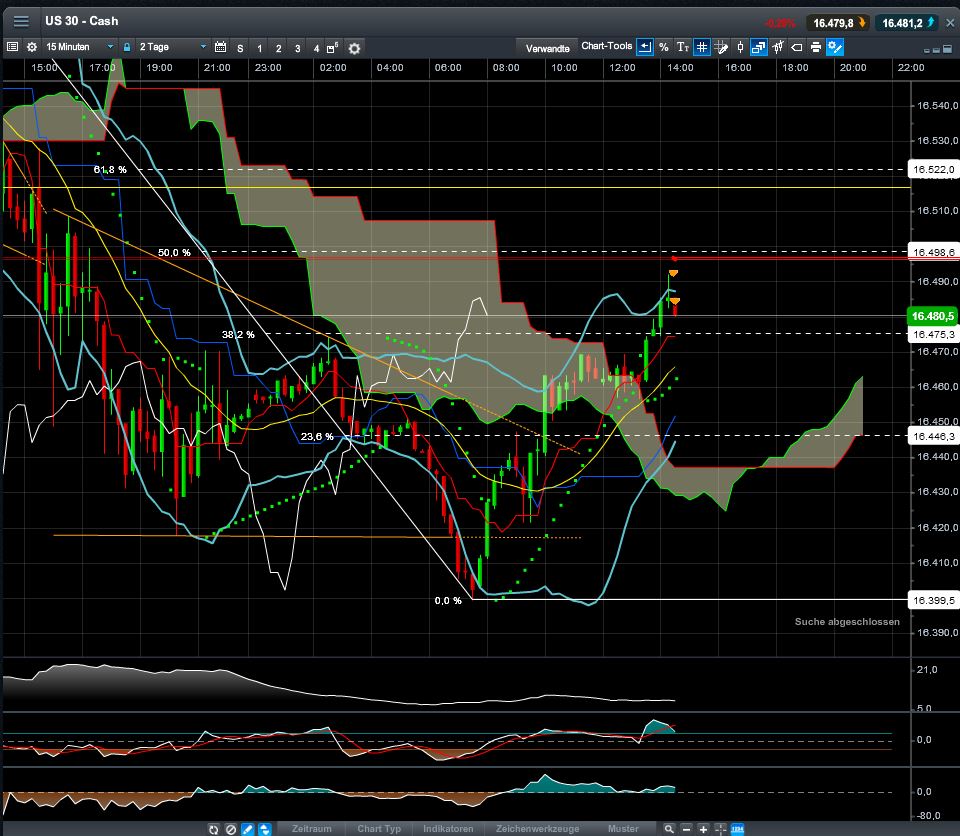Click the 16.475,3 price axis label
Screen dimensions: 960x836
933,334
